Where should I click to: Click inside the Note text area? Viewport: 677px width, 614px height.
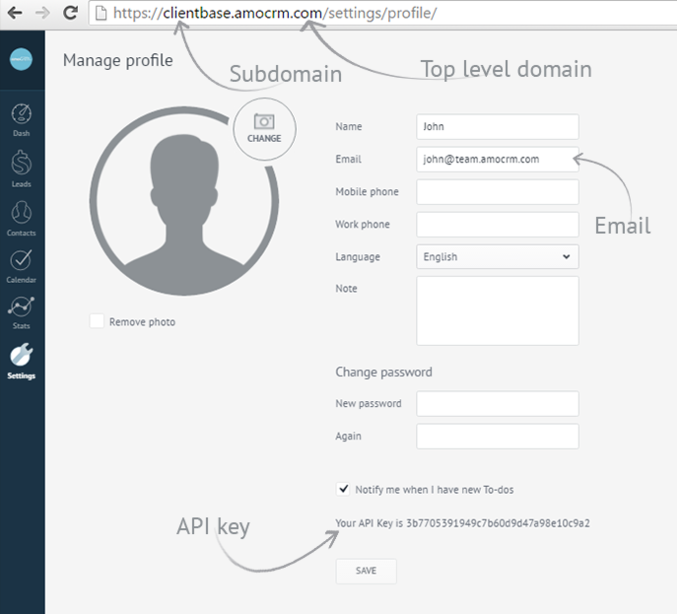point(497,311)
